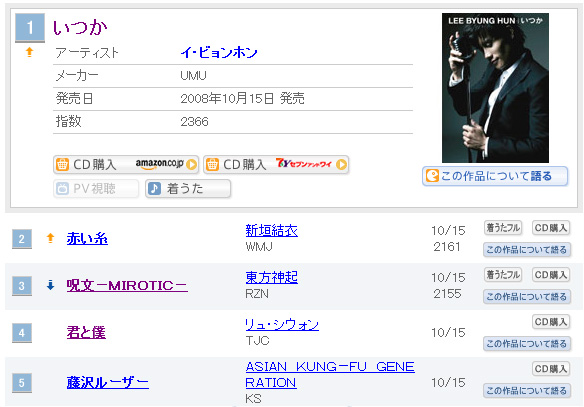Click CD購入 button in 君と僕 row
The width and height of the screenshot is (584, 407).
[551, 322]
